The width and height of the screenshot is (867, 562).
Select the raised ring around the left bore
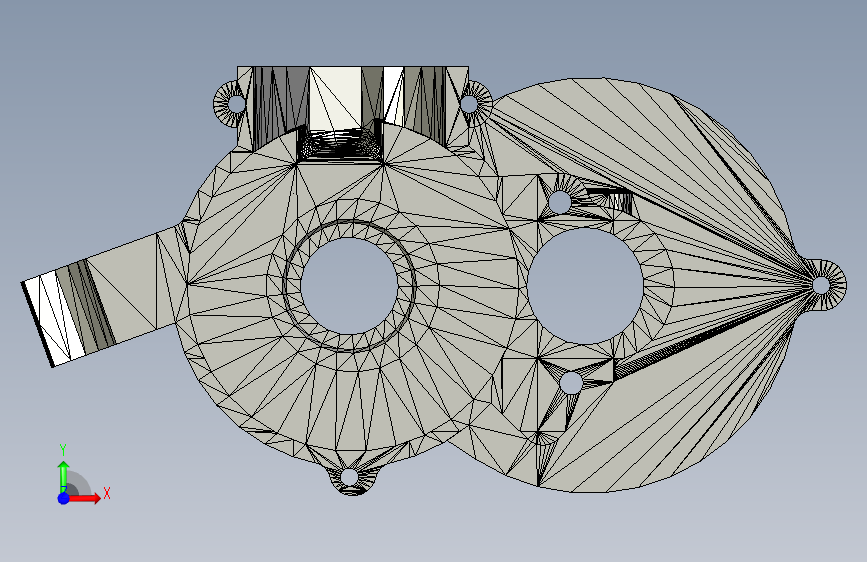(x=349, y=285)
